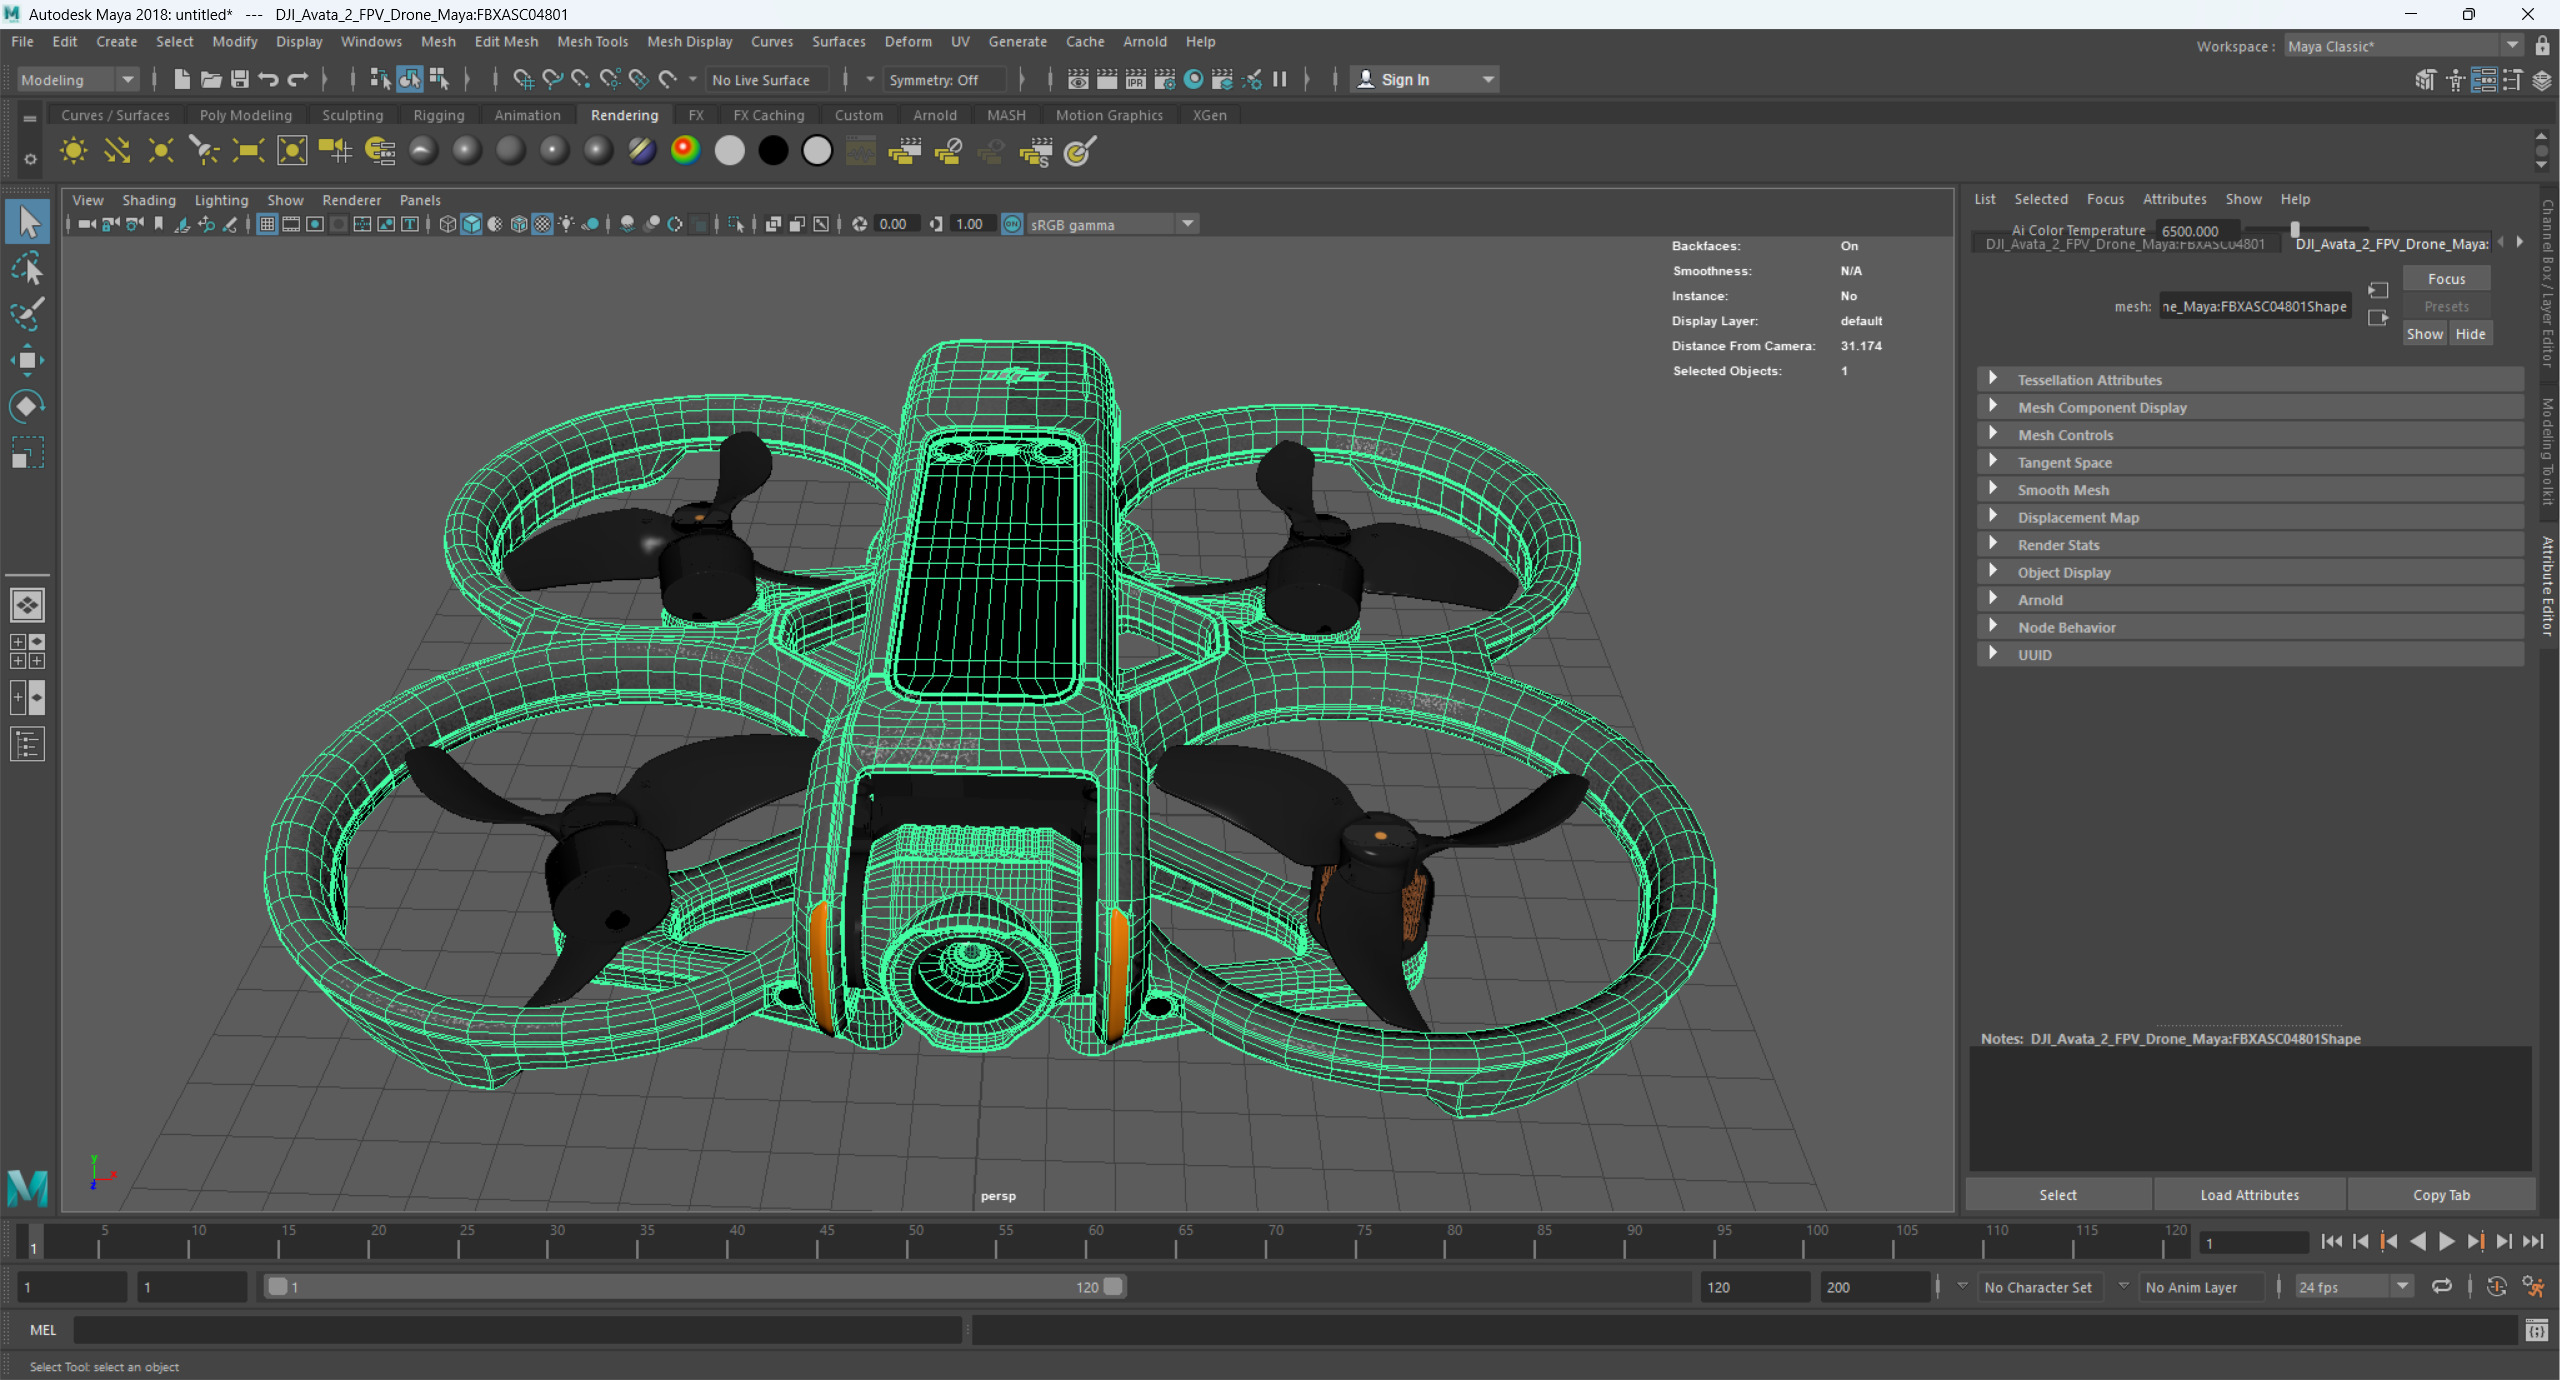The width and height of the screenshot is (2560, 1380).
Task: Open the Render Settings clapperboard icon
Action: pyautogui.click(x=1165, y=79)
